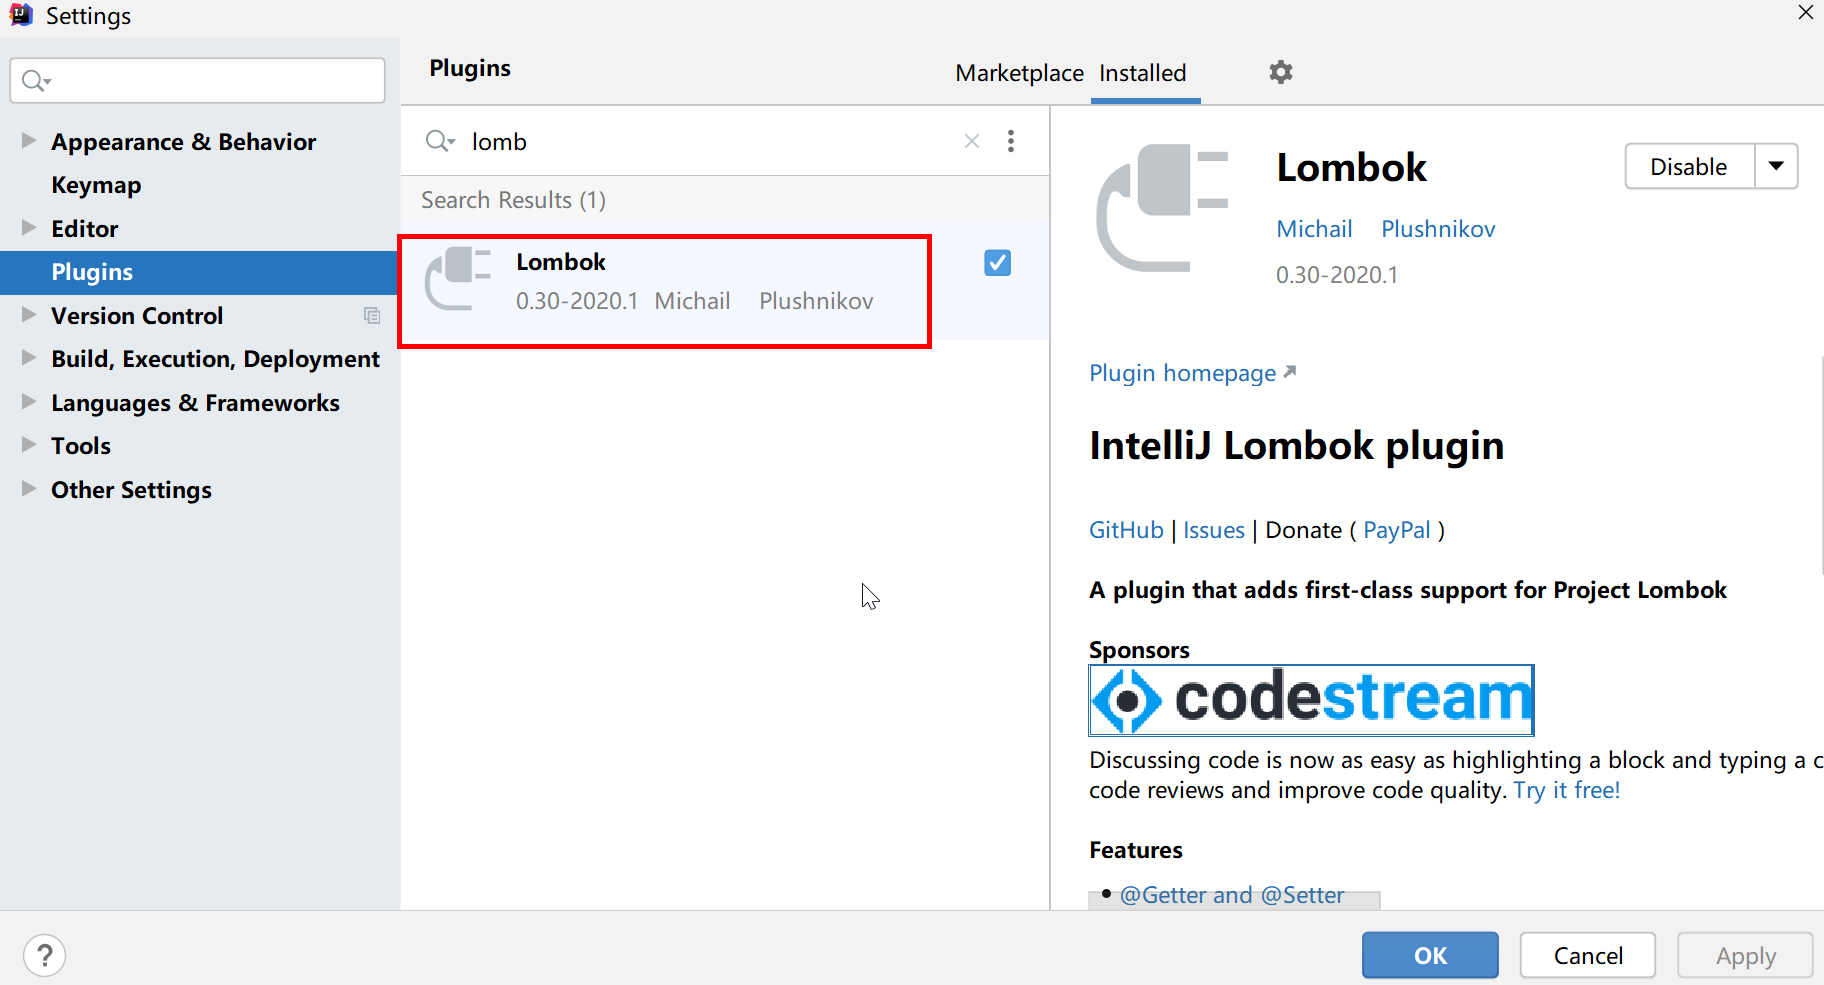
Task: Close the Settings window
Action: point(1805,13)
